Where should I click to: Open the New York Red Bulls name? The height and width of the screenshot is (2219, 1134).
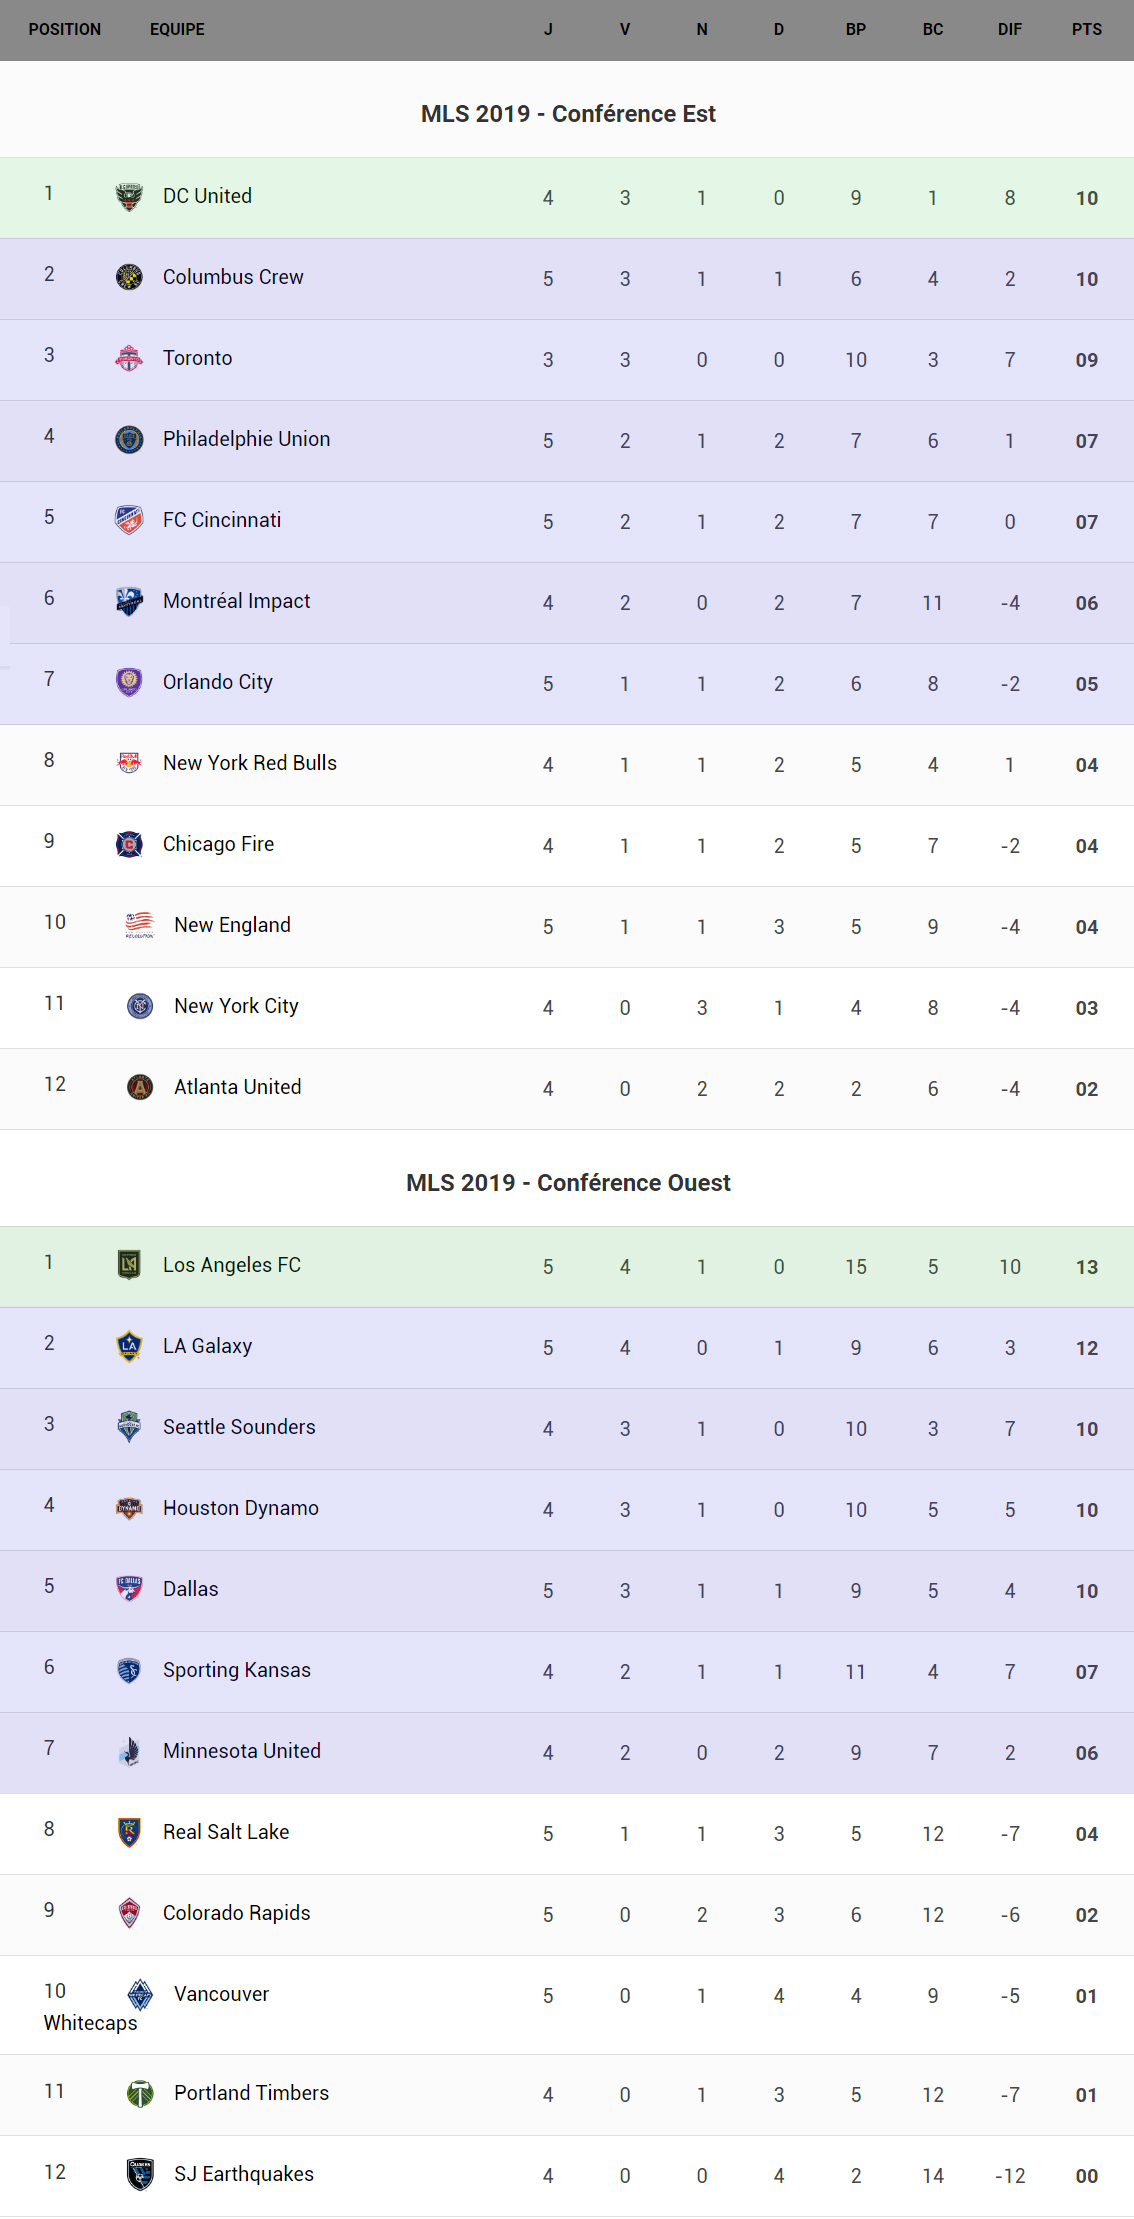tap(250, 763)
